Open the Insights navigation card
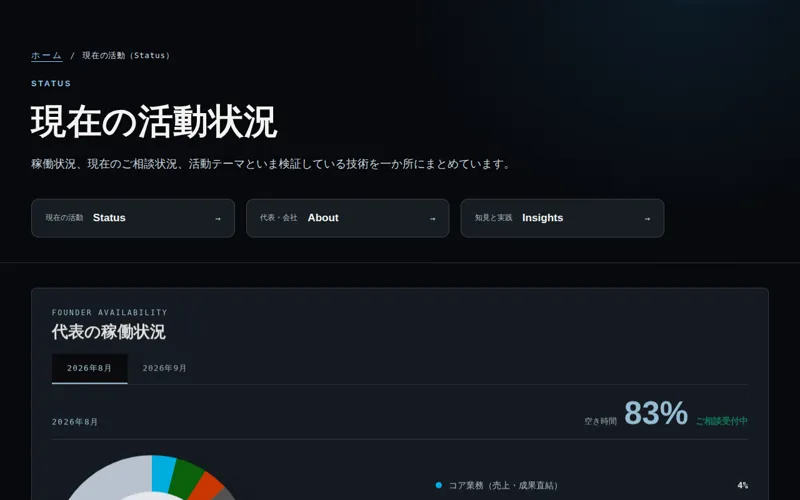The height and width of the screenshot is (500, 800). click(562, 218)
